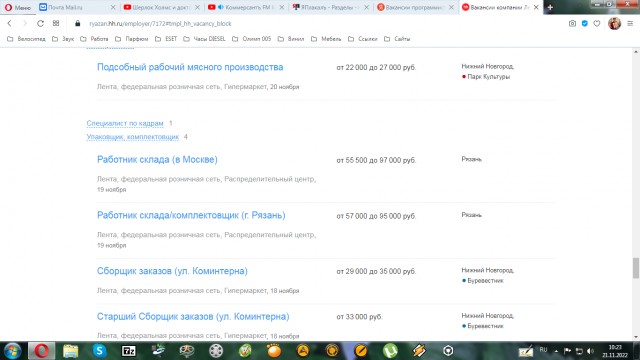Click salary от 55 500 до 97 000 руб.
The width and height of the screenshot is (640, 360).
pos(376,160)
